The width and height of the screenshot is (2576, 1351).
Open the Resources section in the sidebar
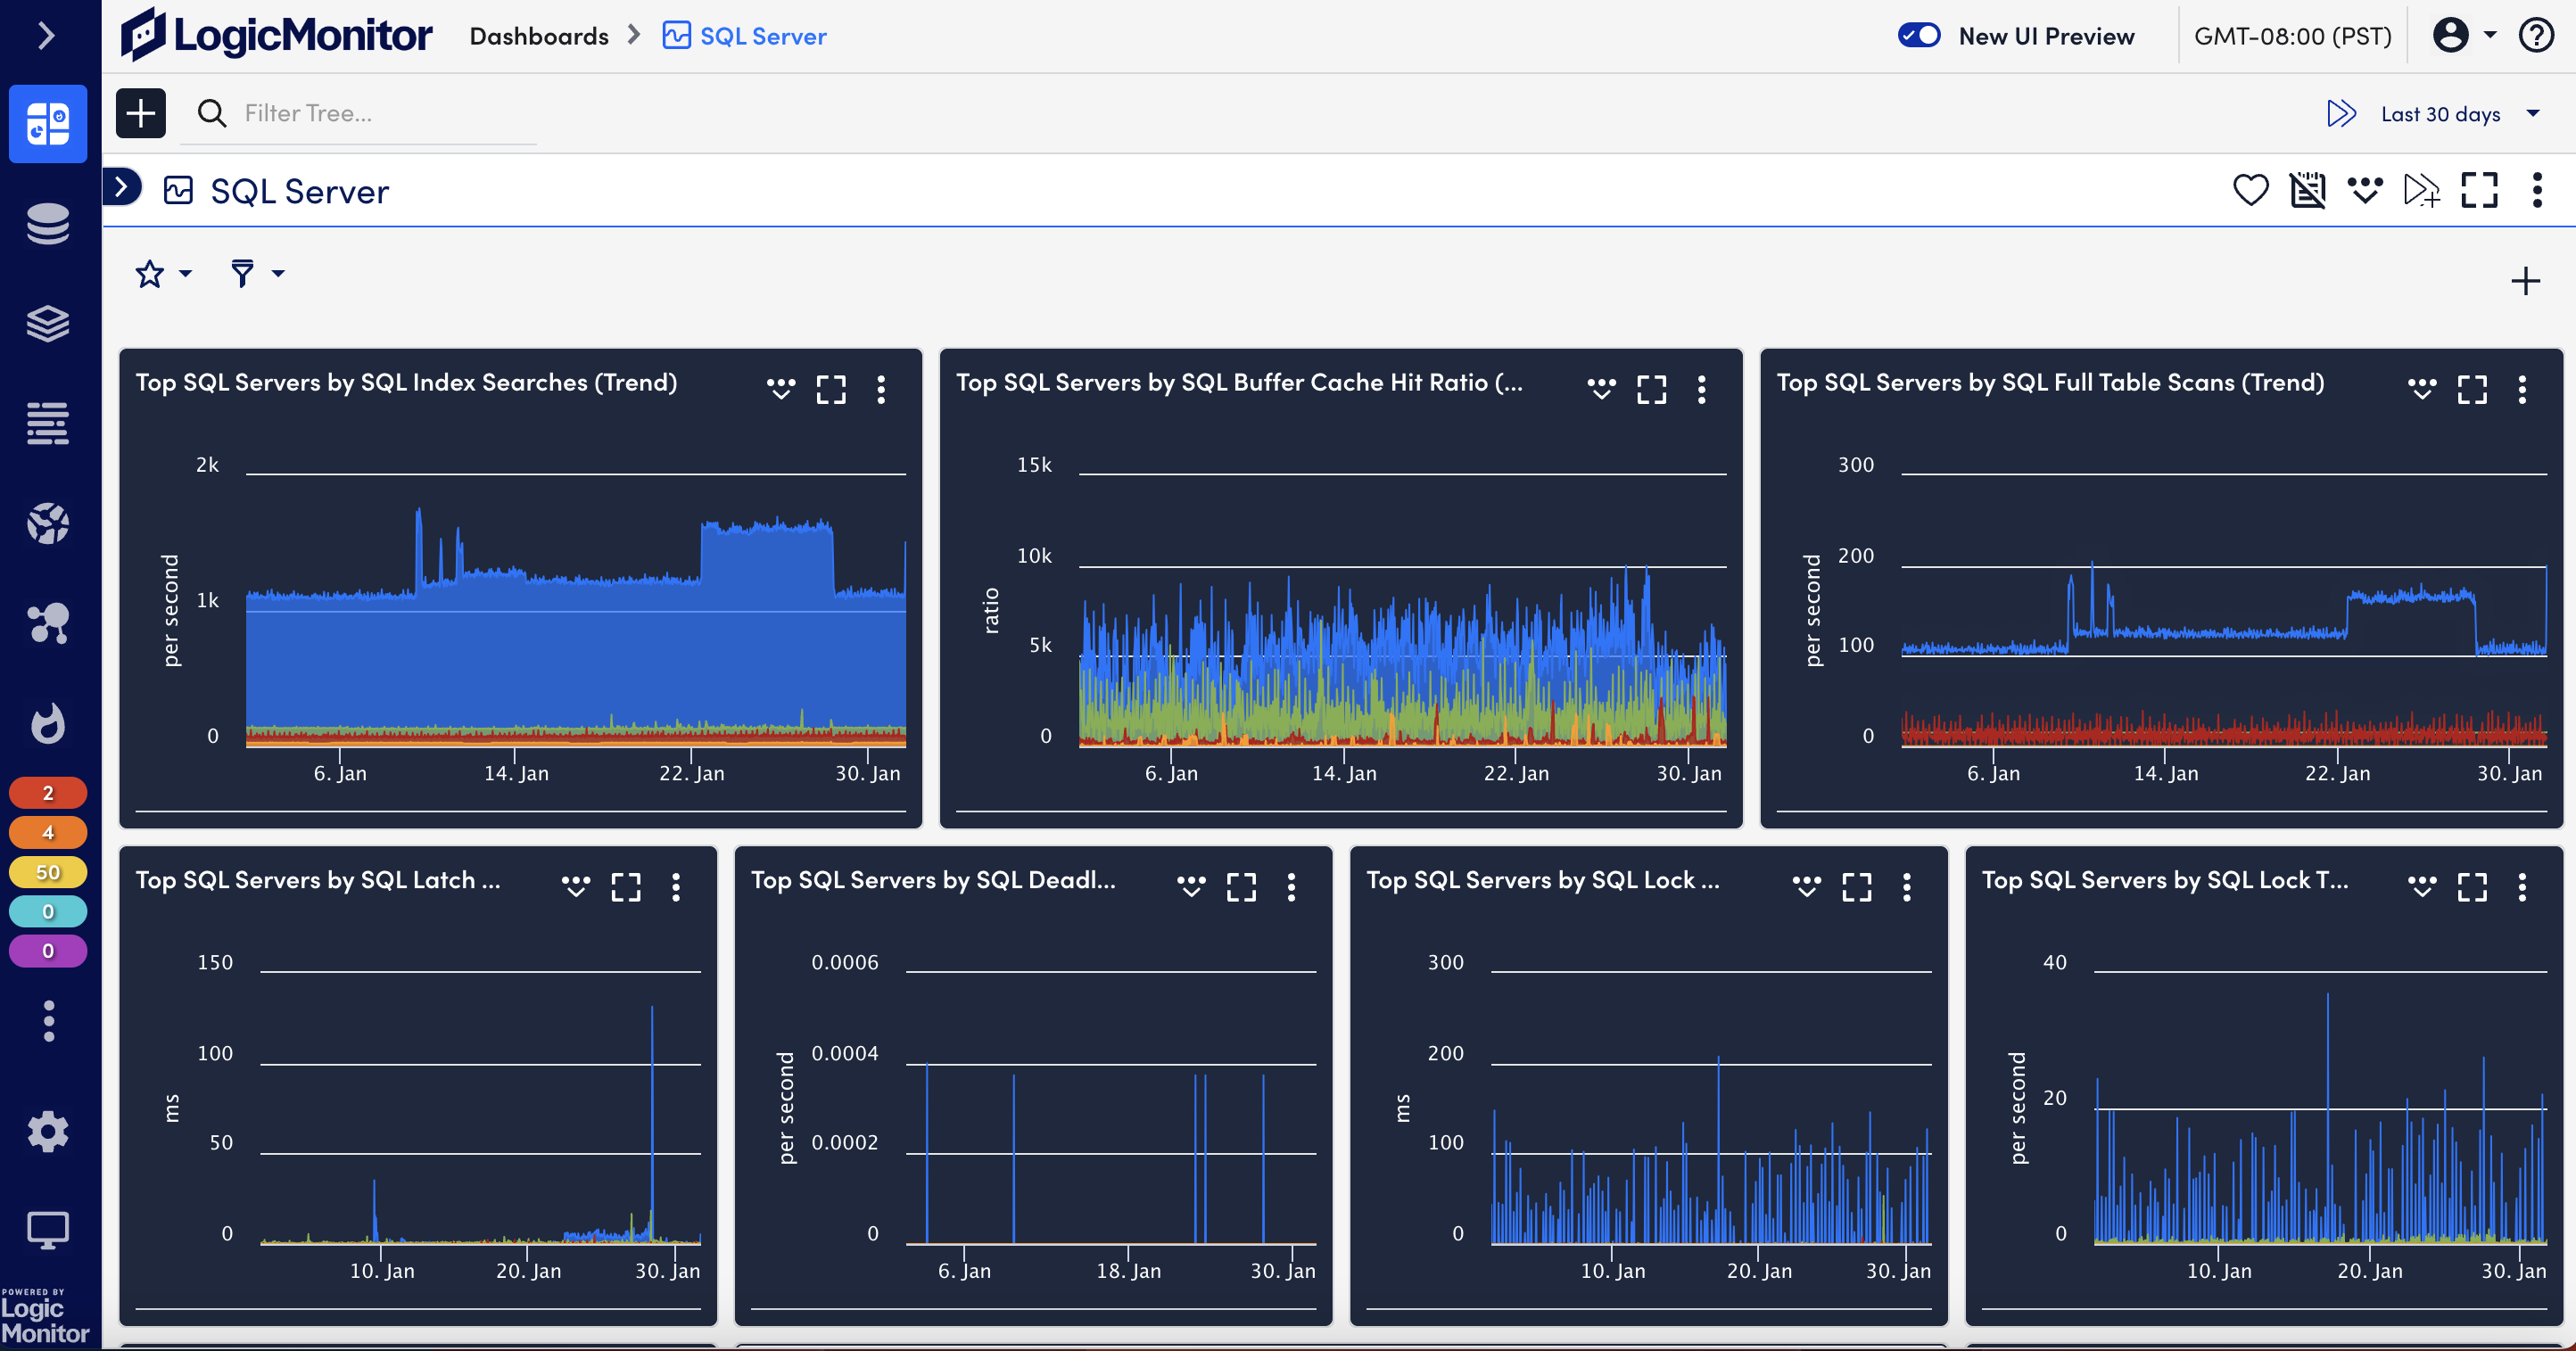(48, 223)
